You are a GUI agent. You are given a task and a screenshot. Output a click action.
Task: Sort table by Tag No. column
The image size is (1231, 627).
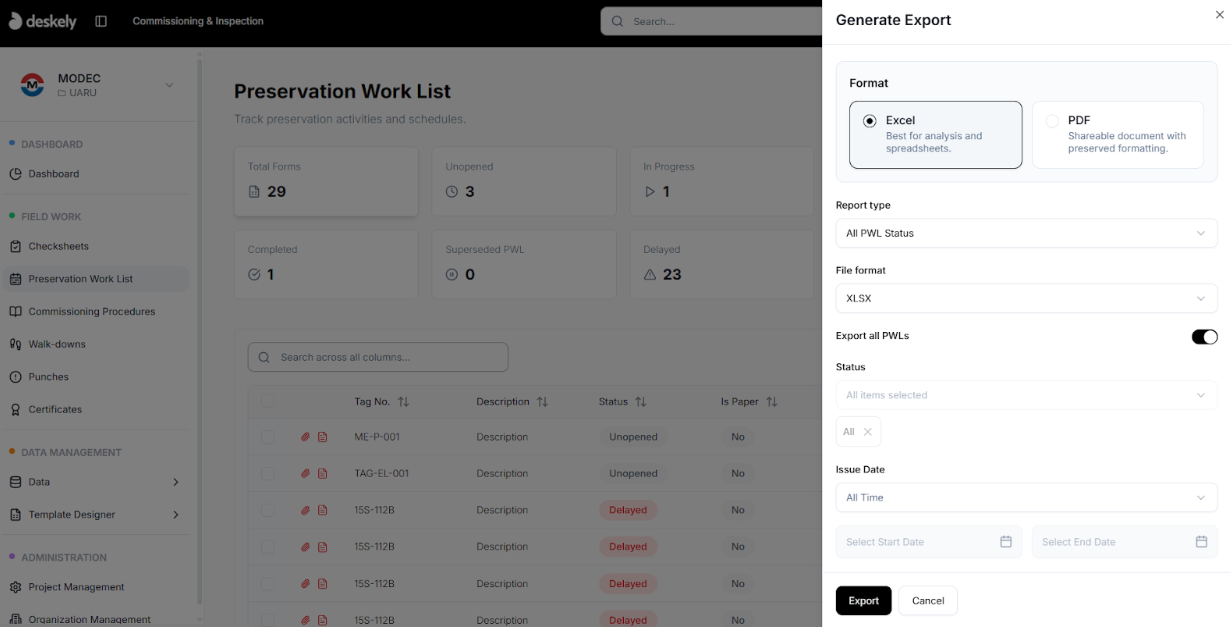click(x=406, y=401)
